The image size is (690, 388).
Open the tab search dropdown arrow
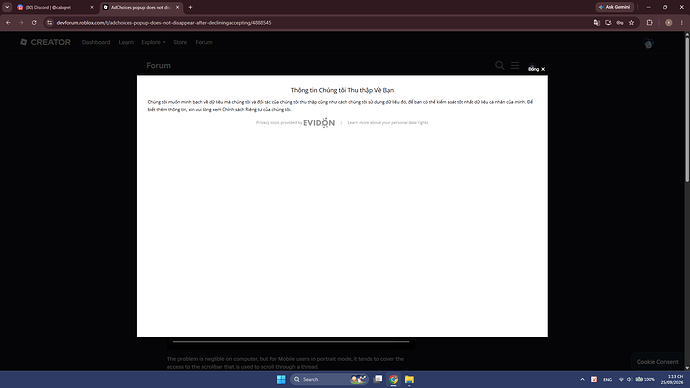7,7
